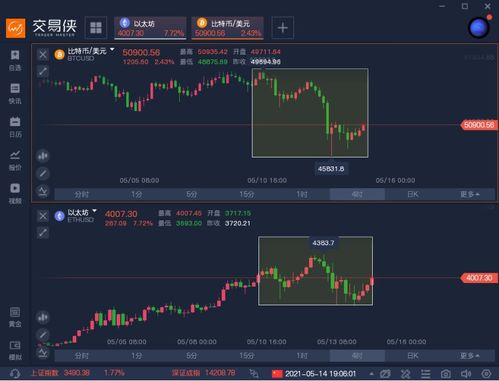Expand ETHUSD chart to fullscreen
Viewport: 499px width, 381px height.
click(43, 232)
